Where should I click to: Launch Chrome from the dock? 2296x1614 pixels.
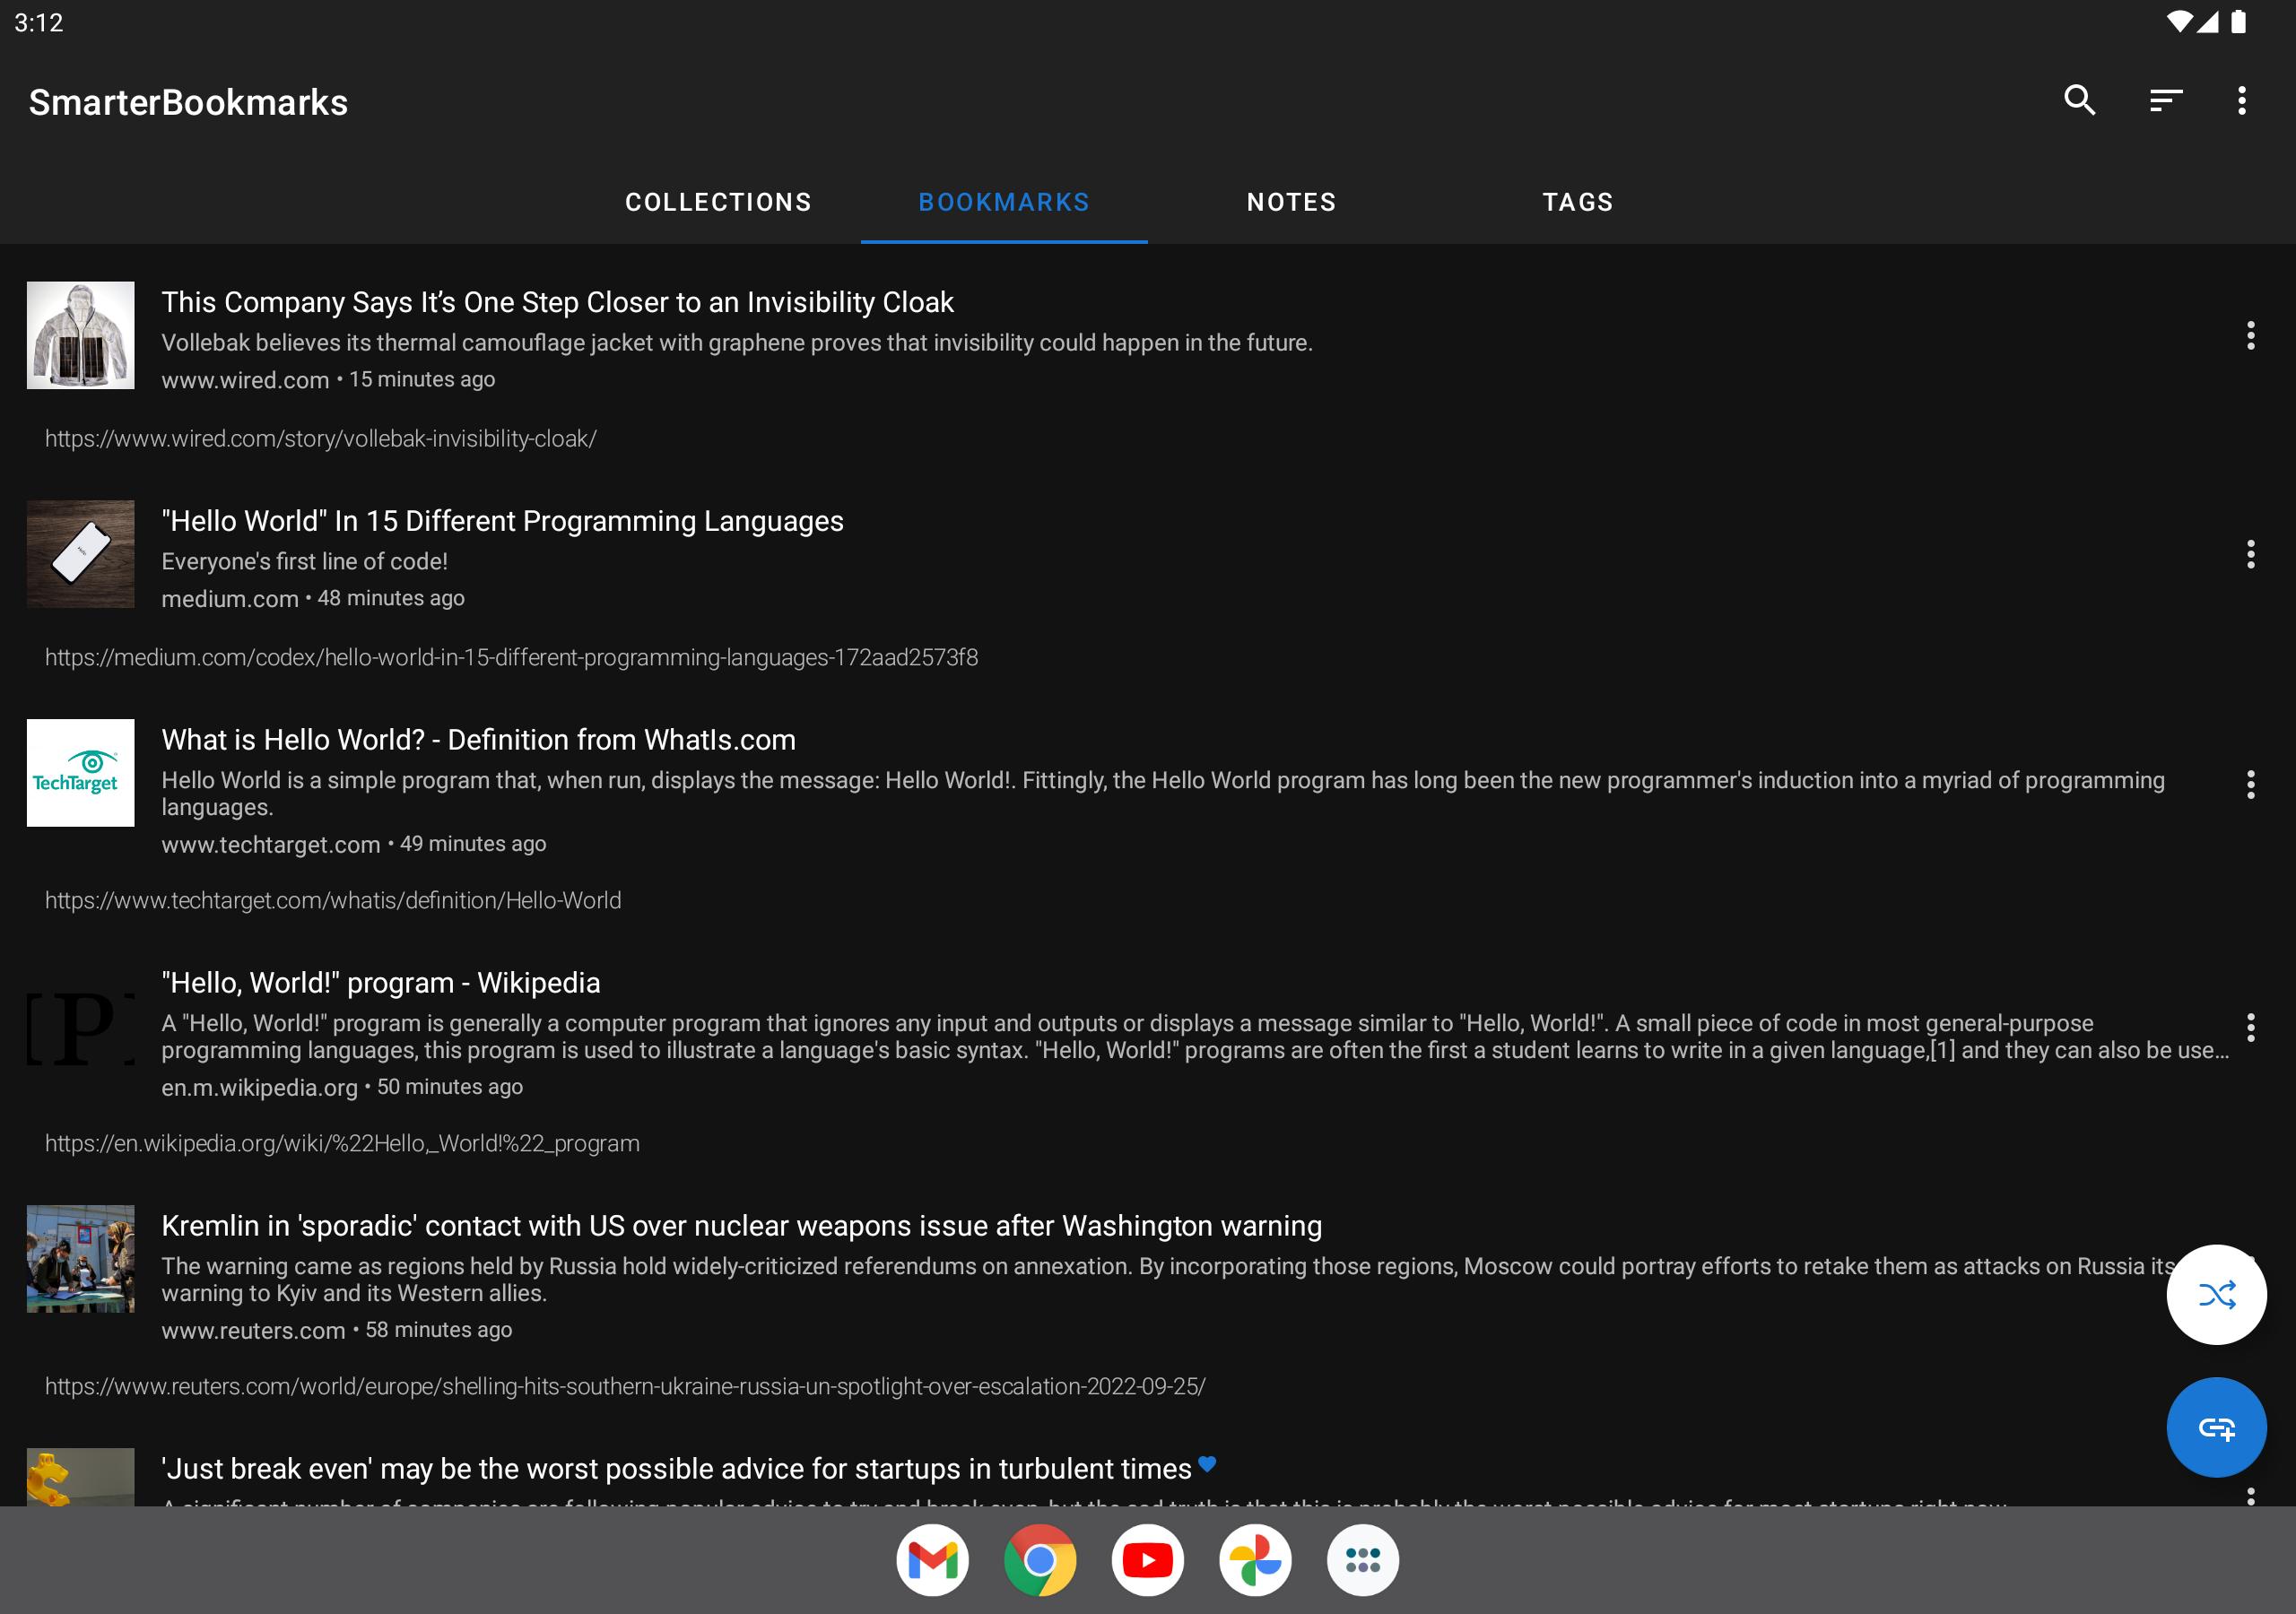pos(1040,1560)
